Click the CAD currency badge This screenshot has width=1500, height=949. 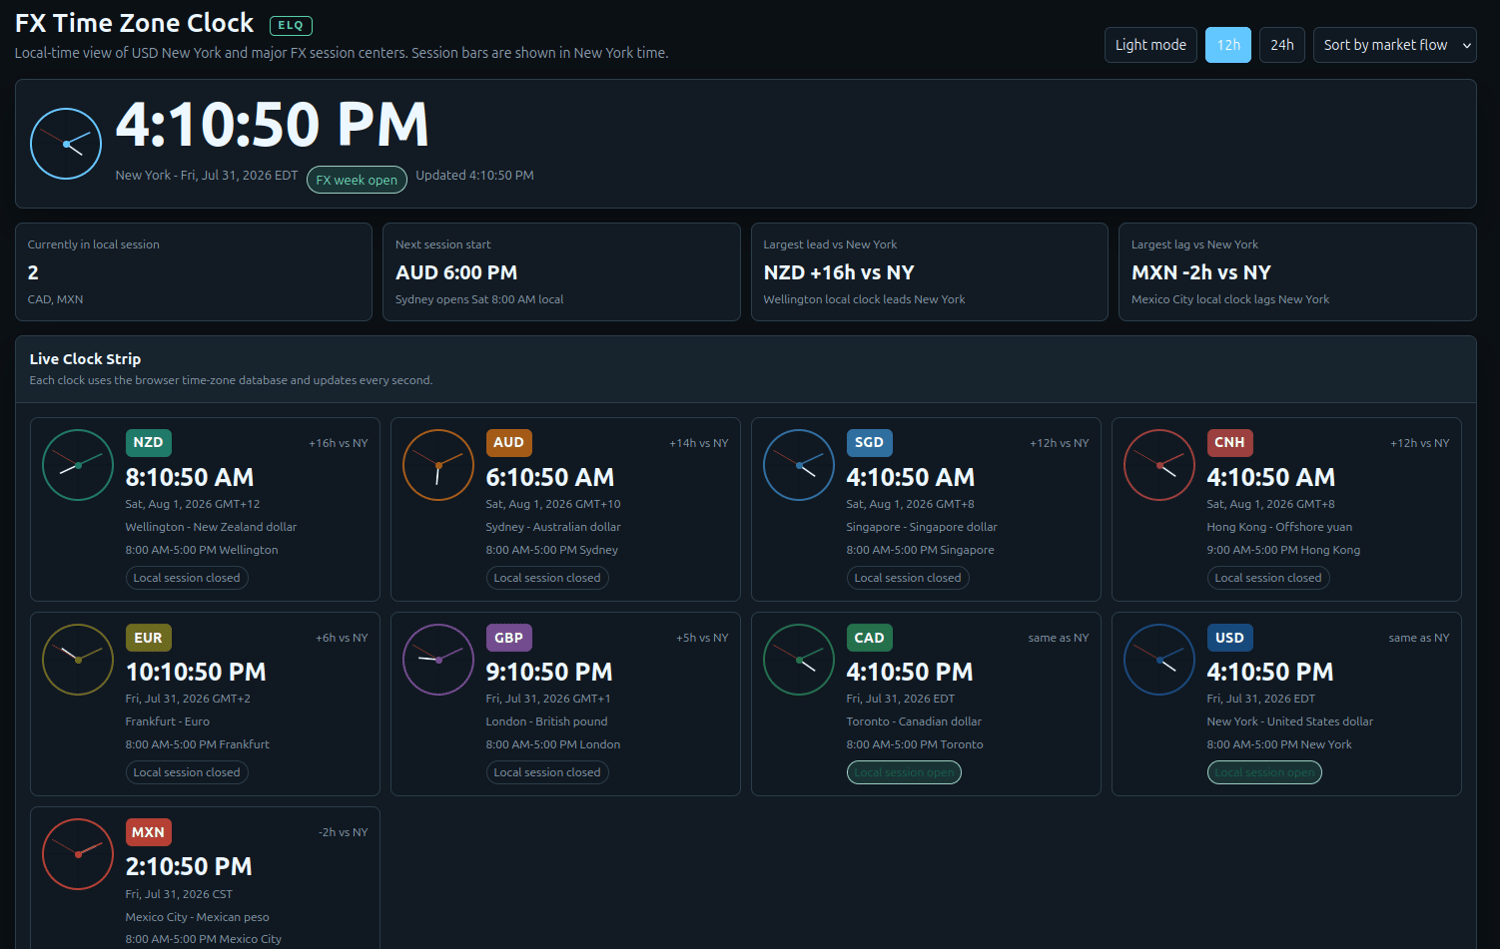pyautogui.click(x=869, y=638)
